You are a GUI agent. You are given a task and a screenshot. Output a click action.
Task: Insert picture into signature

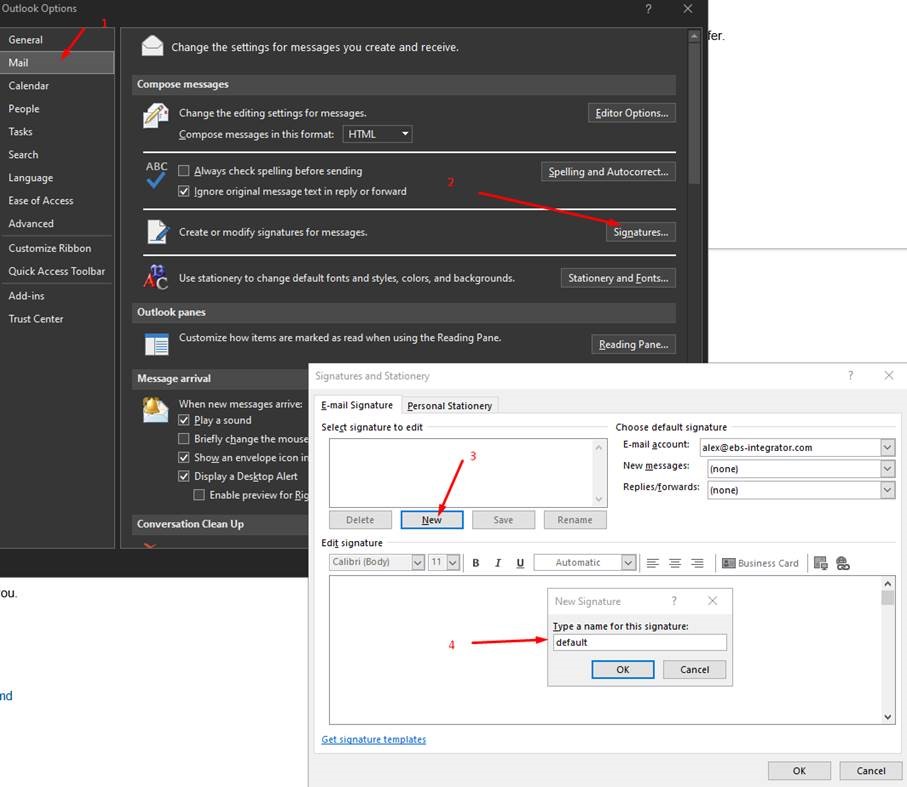(x=821, y=563)
